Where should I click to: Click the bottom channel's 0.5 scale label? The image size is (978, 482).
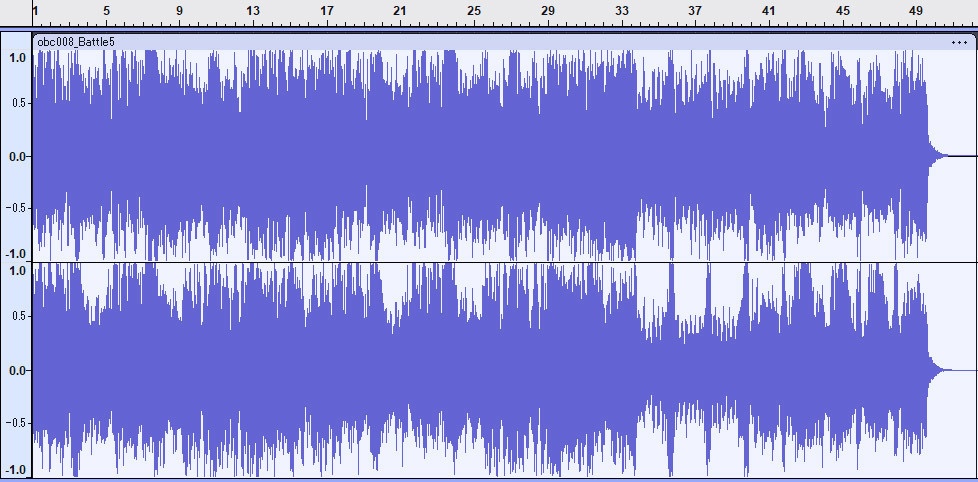[18, 316]
